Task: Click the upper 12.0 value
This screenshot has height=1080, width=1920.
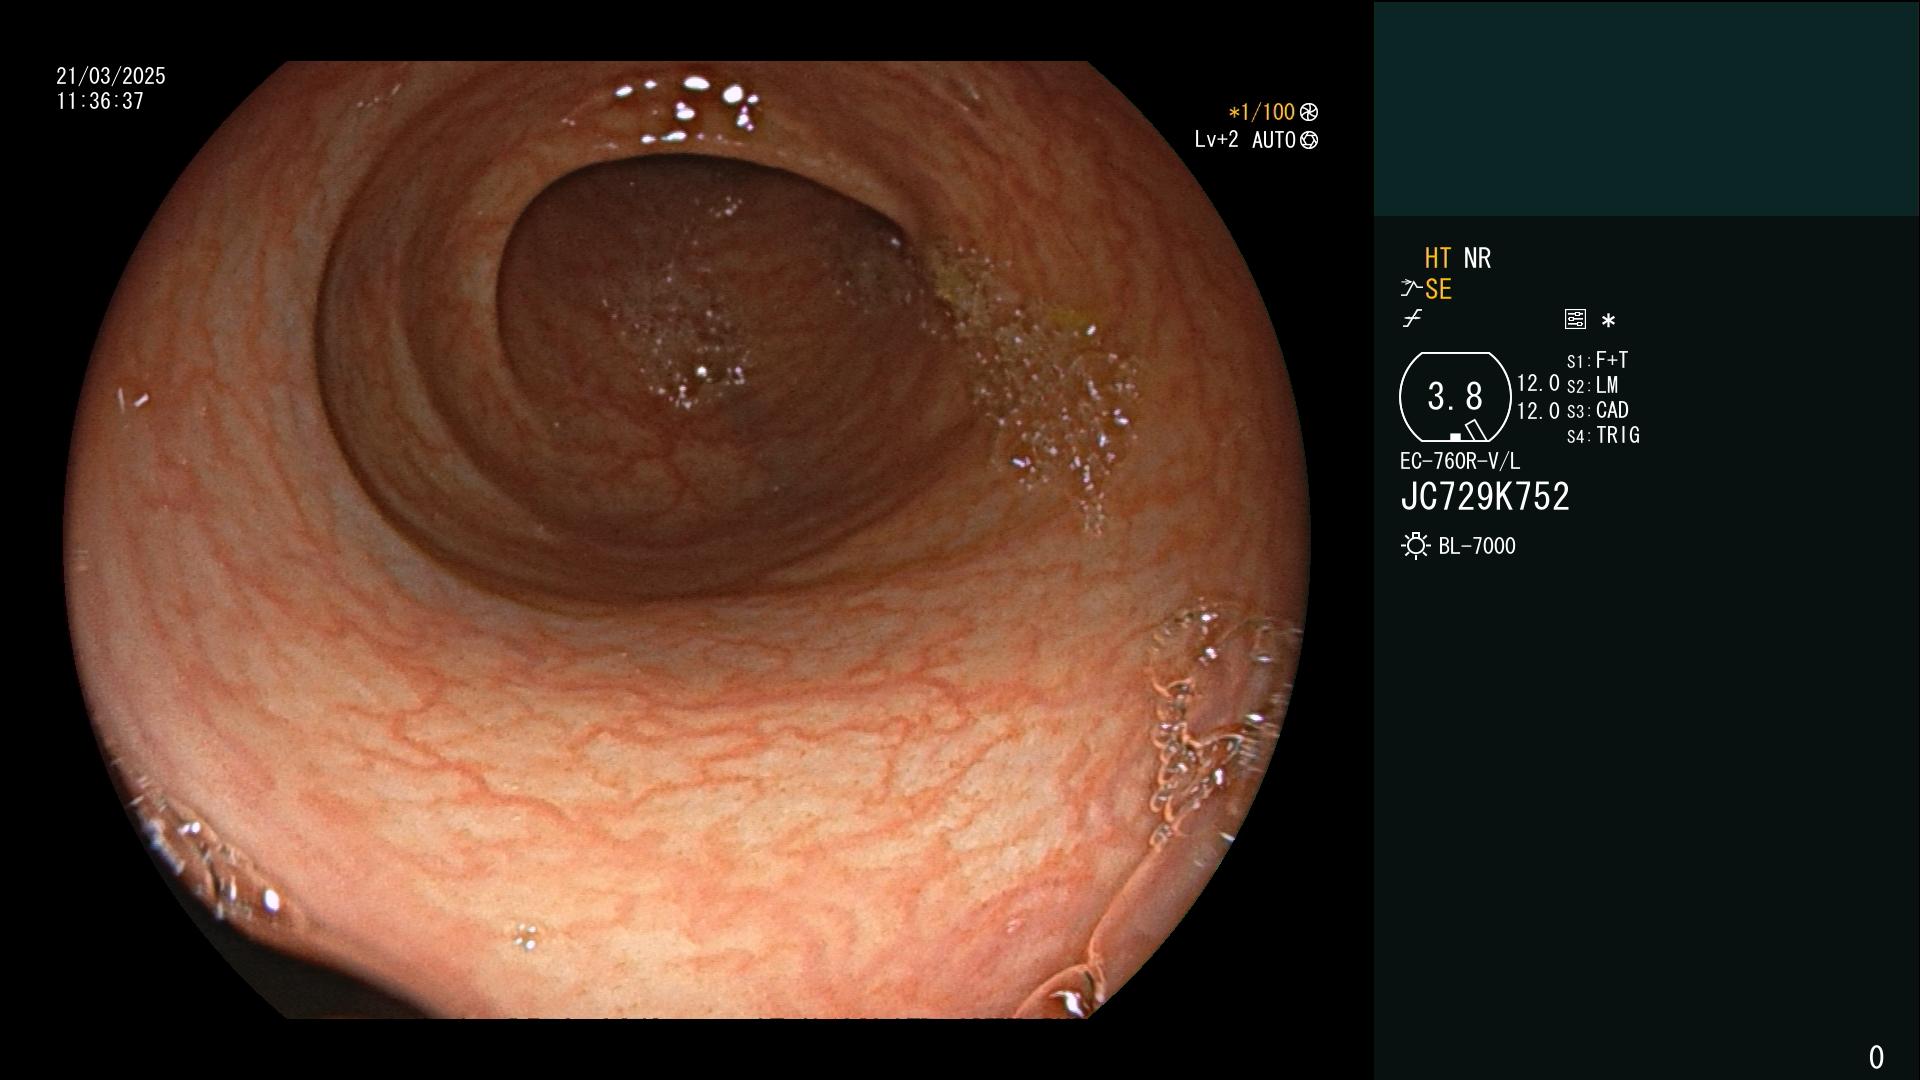Action: tap(1538, 383)
